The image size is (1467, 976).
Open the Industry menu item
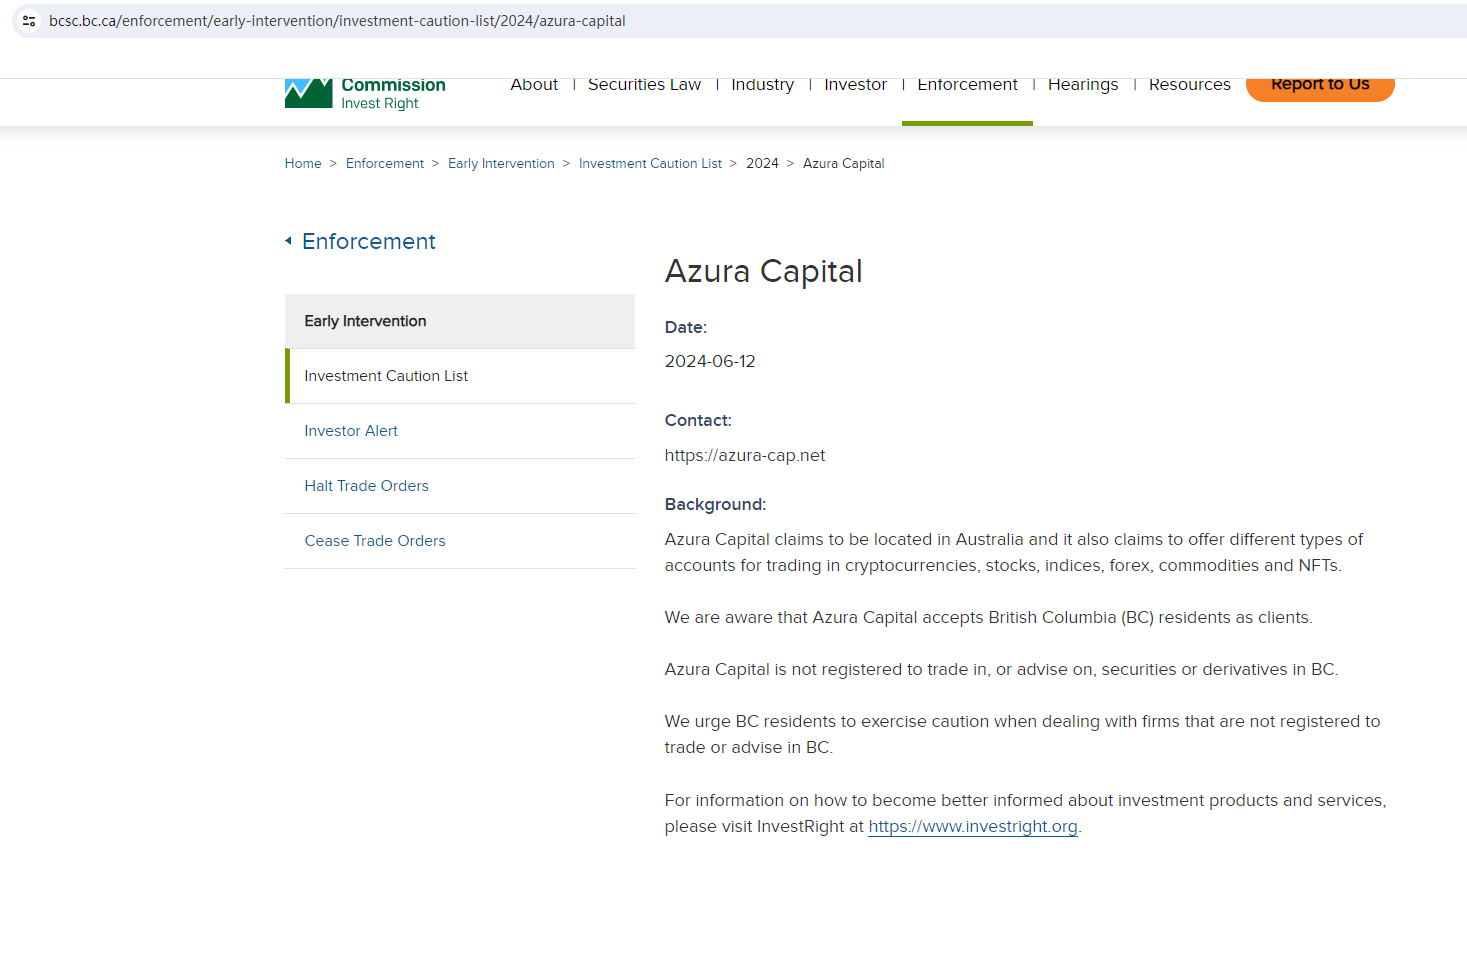pos(762,85)
